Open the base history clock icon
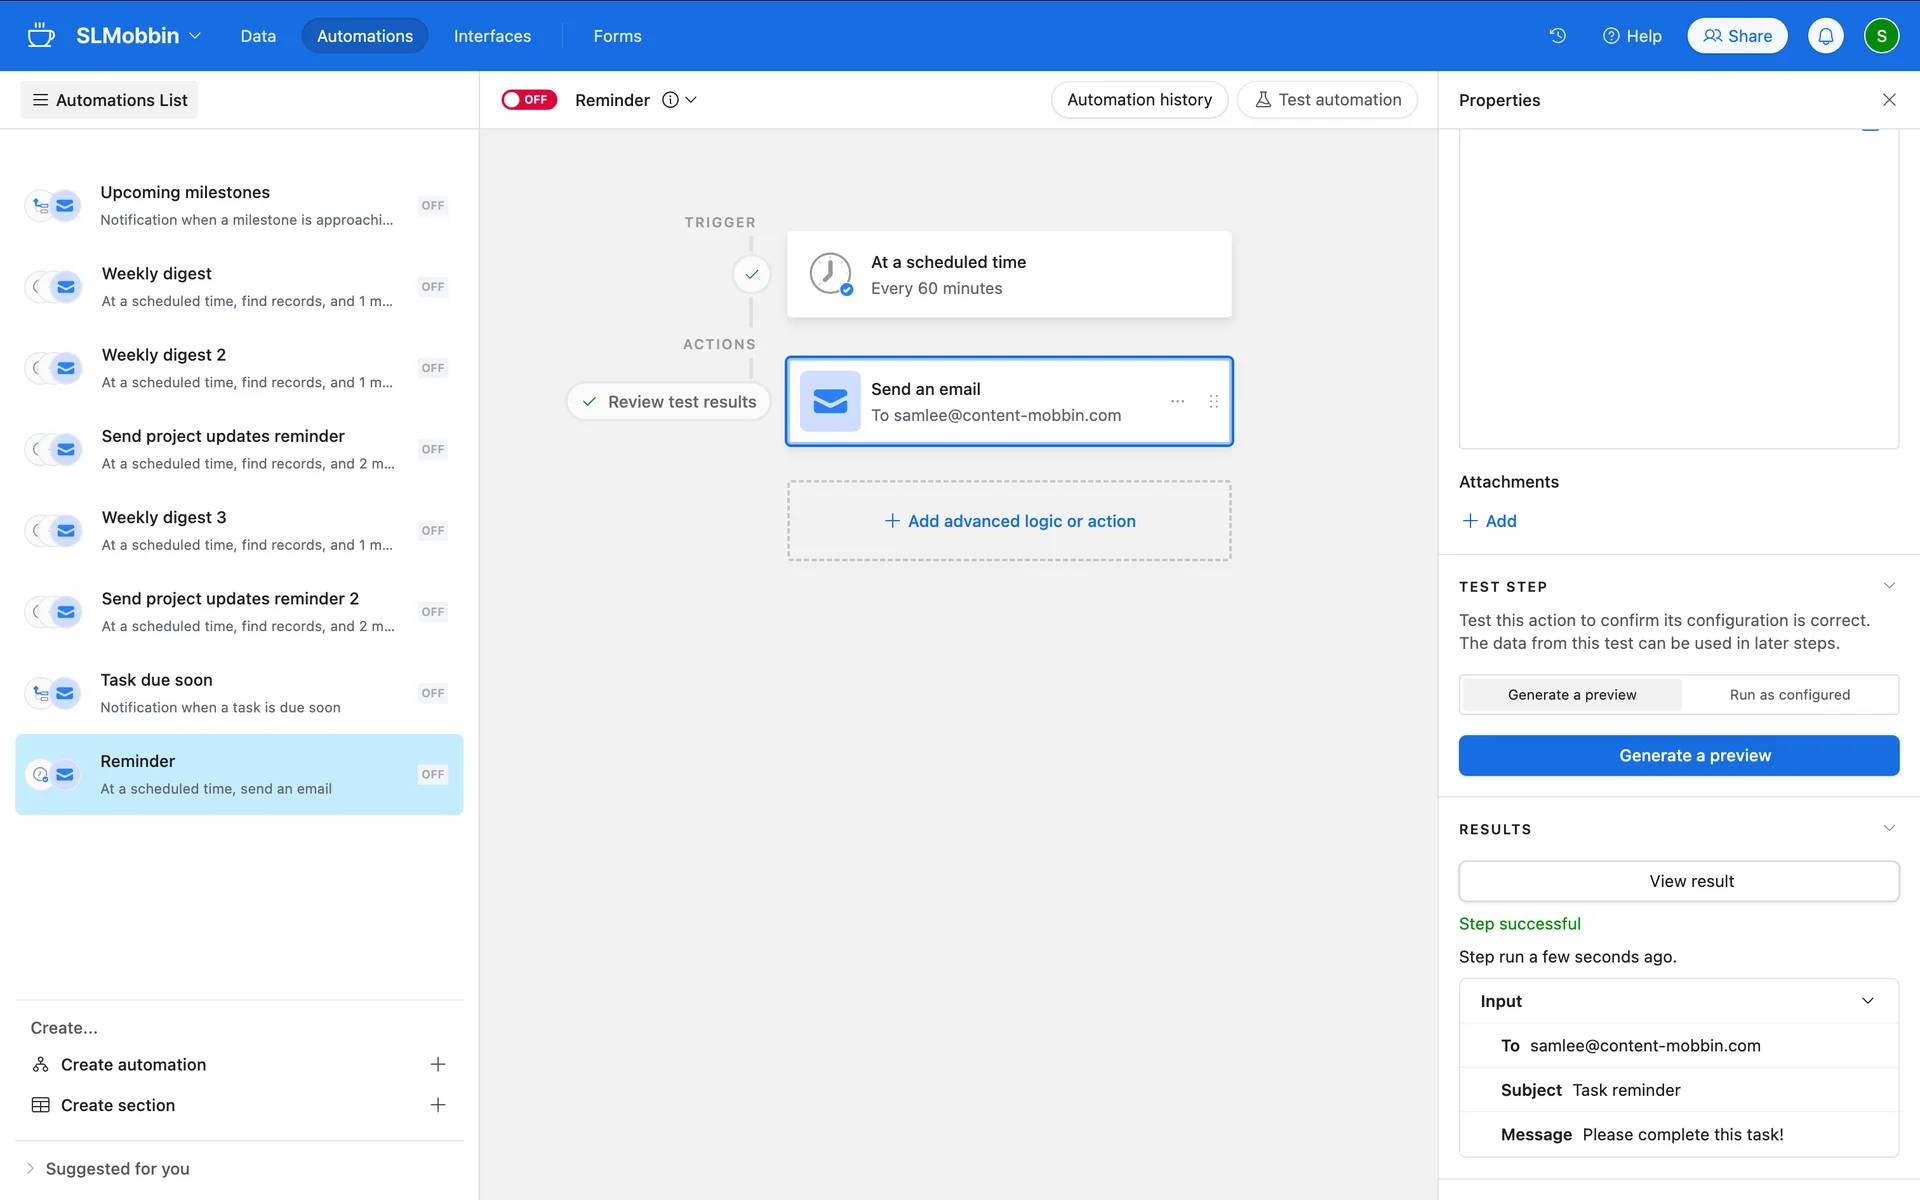The height and width of the screenshot is (1200, 1920). (x=1557, y=36)
